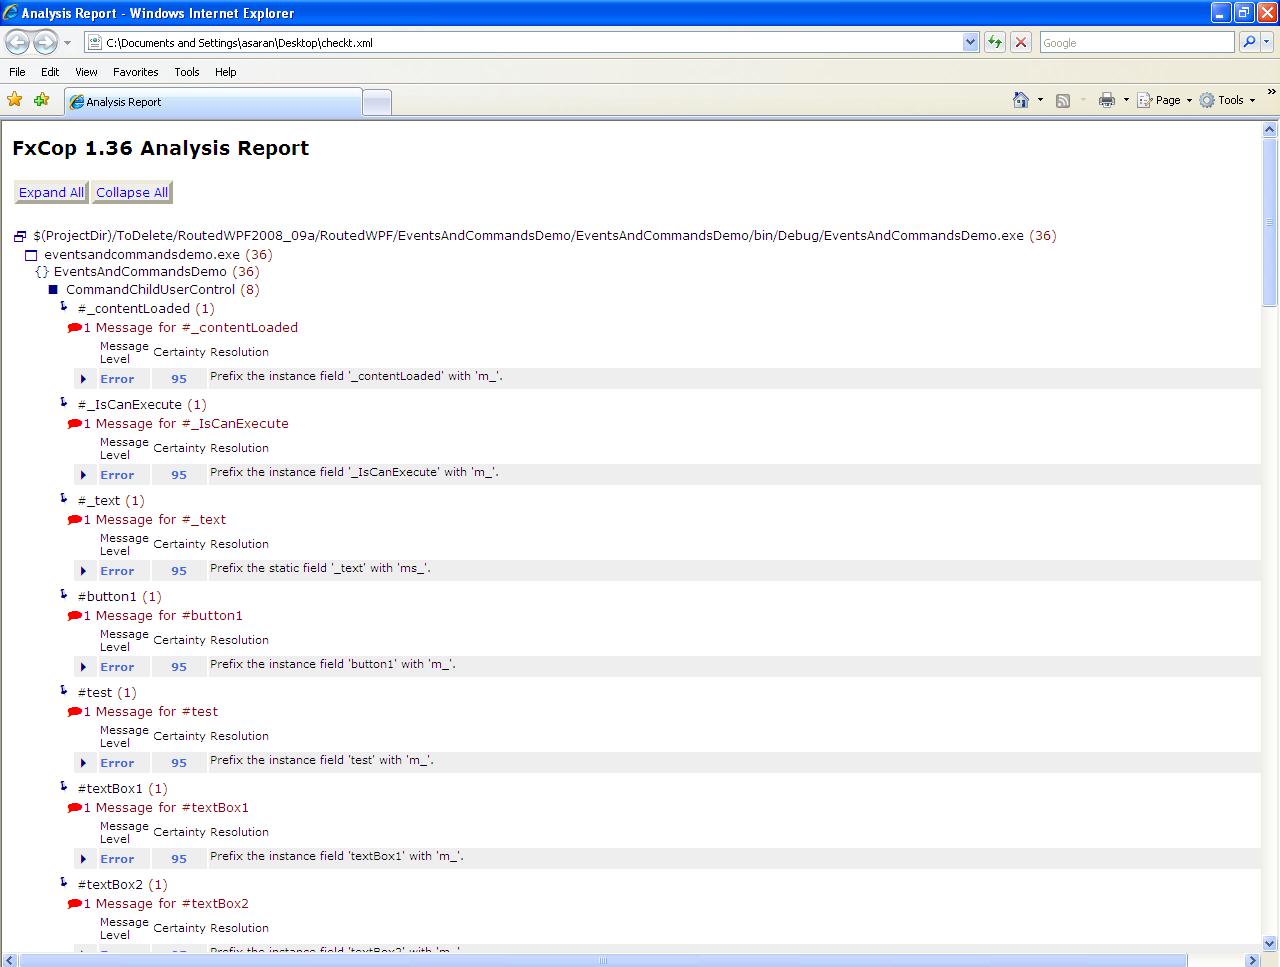
Task: Expand the Error row for '_IsCanExecute' field
Action: [84, 475]
